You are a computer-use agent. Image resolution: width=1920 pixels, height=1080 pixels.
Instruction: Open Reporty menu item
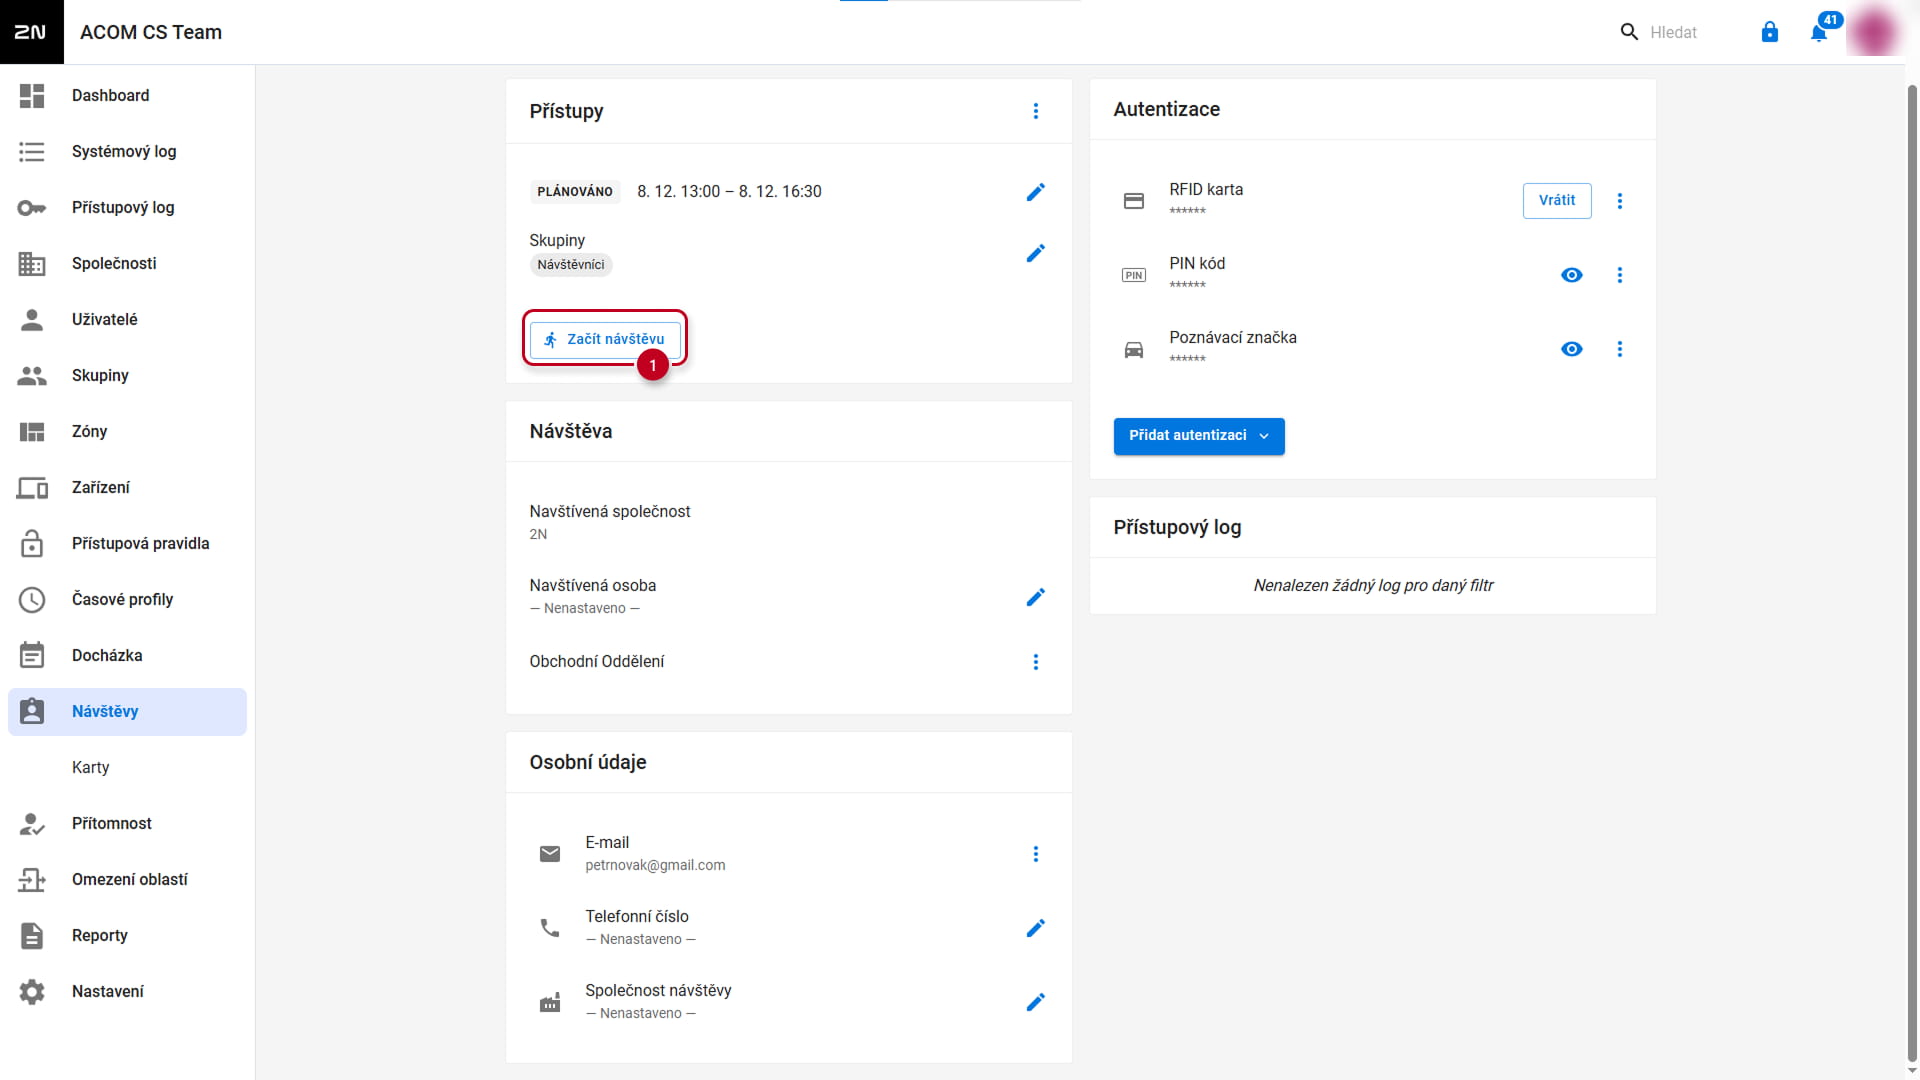(127, 936)
